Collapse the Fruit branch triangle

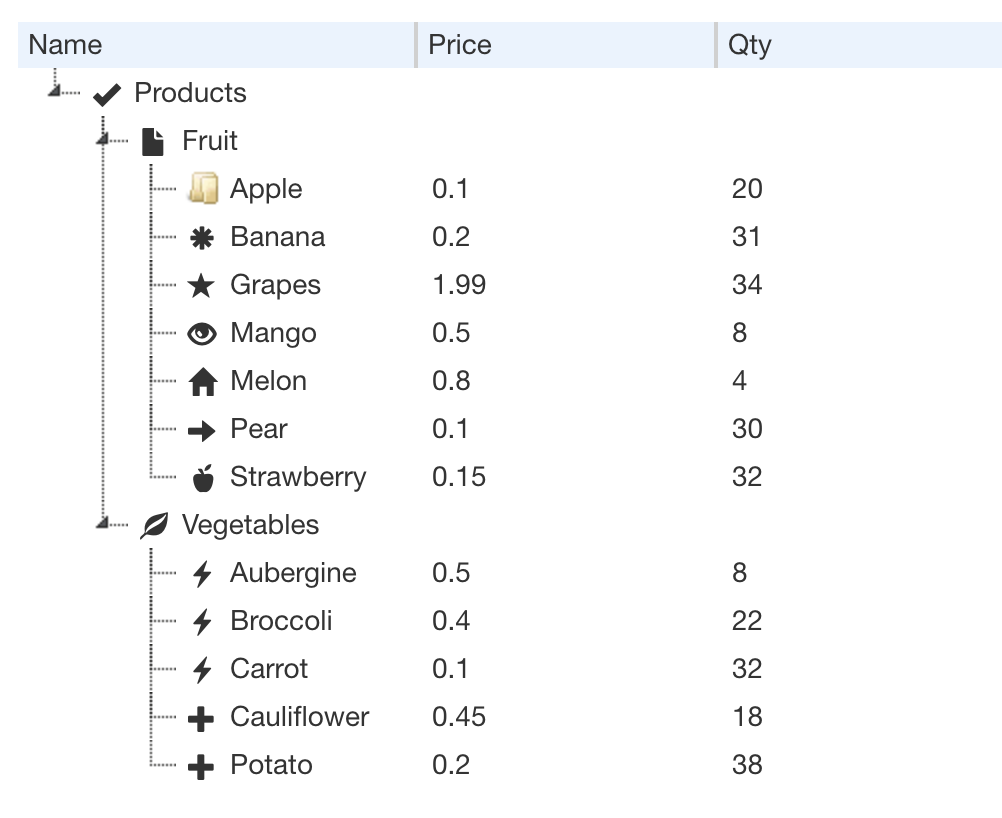click(x=103, y=139)
